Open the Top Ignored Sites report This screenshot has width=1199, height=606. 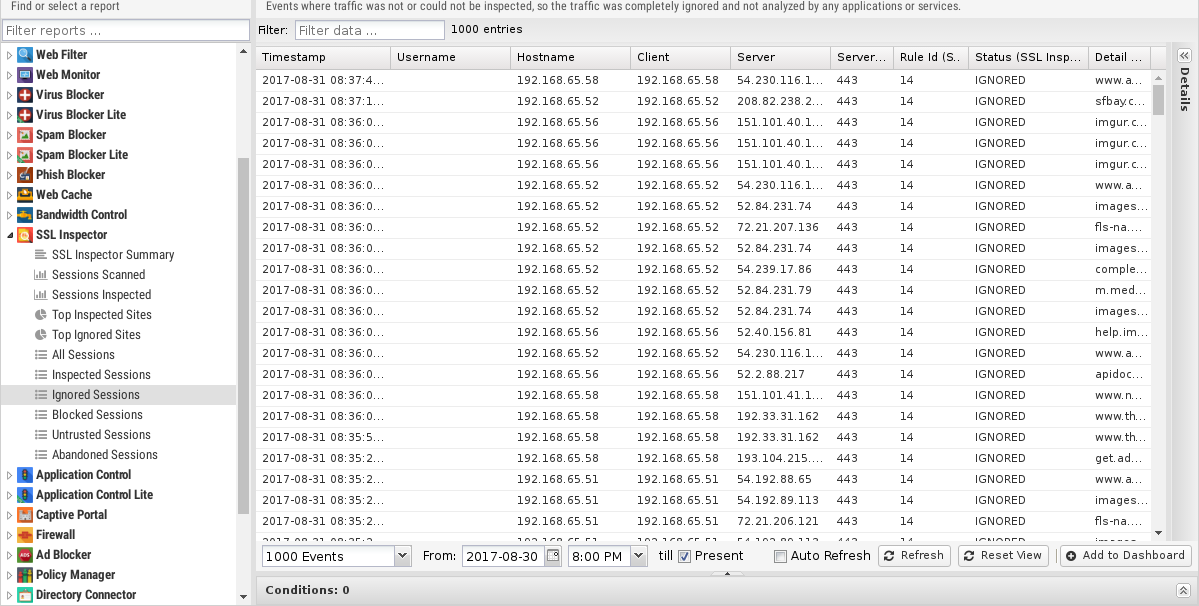coord(96,335)
